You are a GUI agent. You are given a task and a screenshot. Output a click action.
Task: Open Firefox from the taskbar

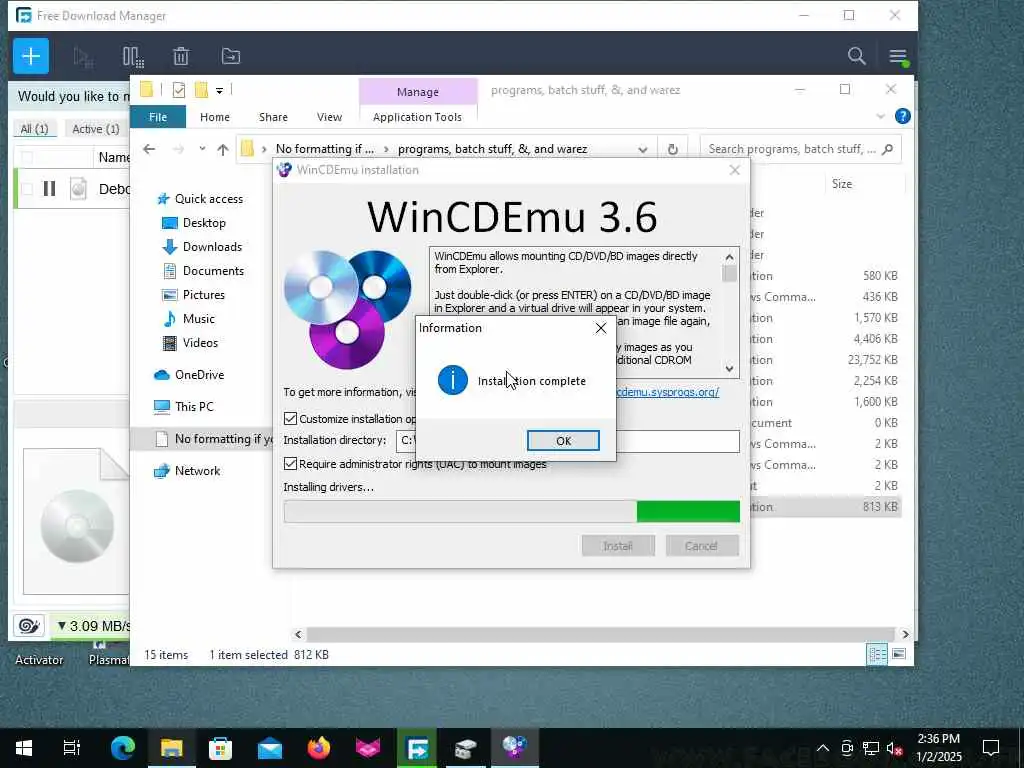(x=319, y=748)
